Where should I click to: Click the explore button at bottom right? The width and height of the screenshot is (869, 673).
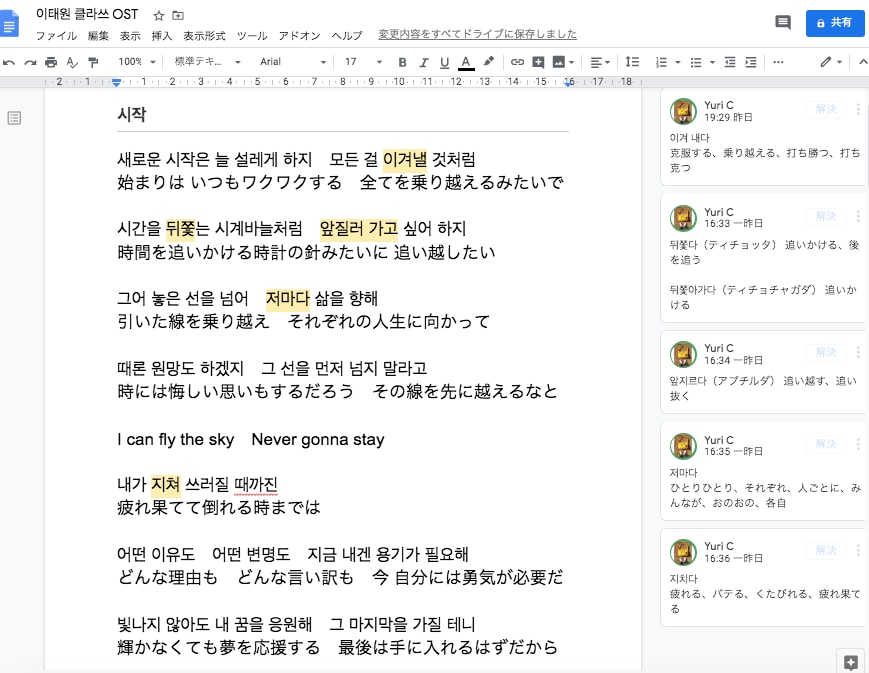851,662
